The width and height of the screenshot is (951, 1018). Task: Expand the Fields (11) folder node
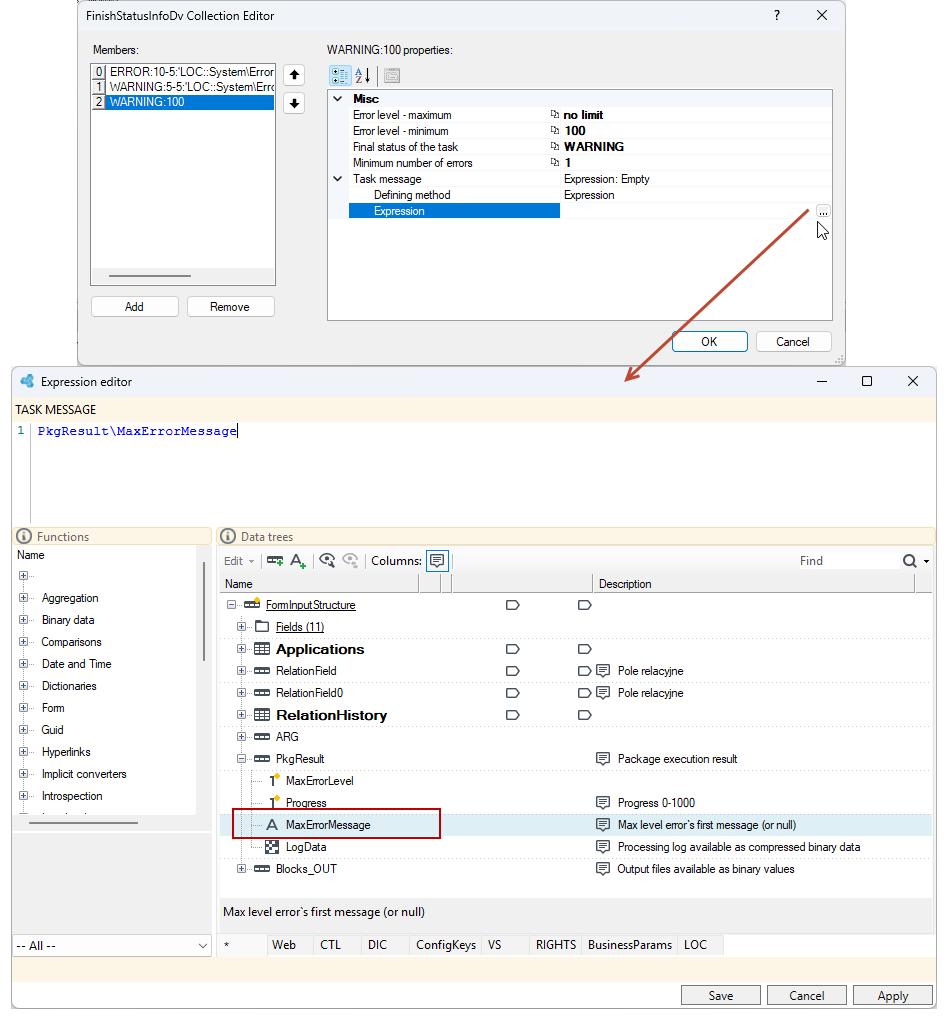tap(241, 627)
